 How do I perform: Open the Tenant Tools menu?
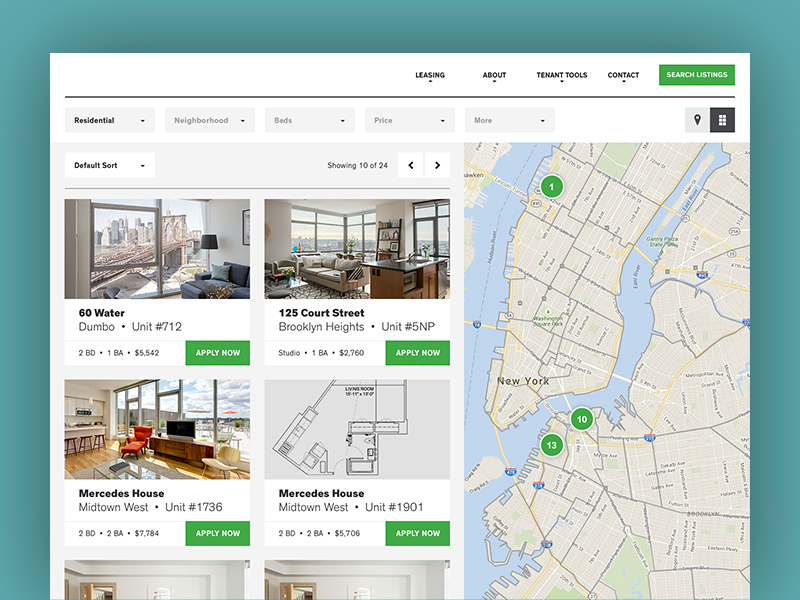(561, 74)
